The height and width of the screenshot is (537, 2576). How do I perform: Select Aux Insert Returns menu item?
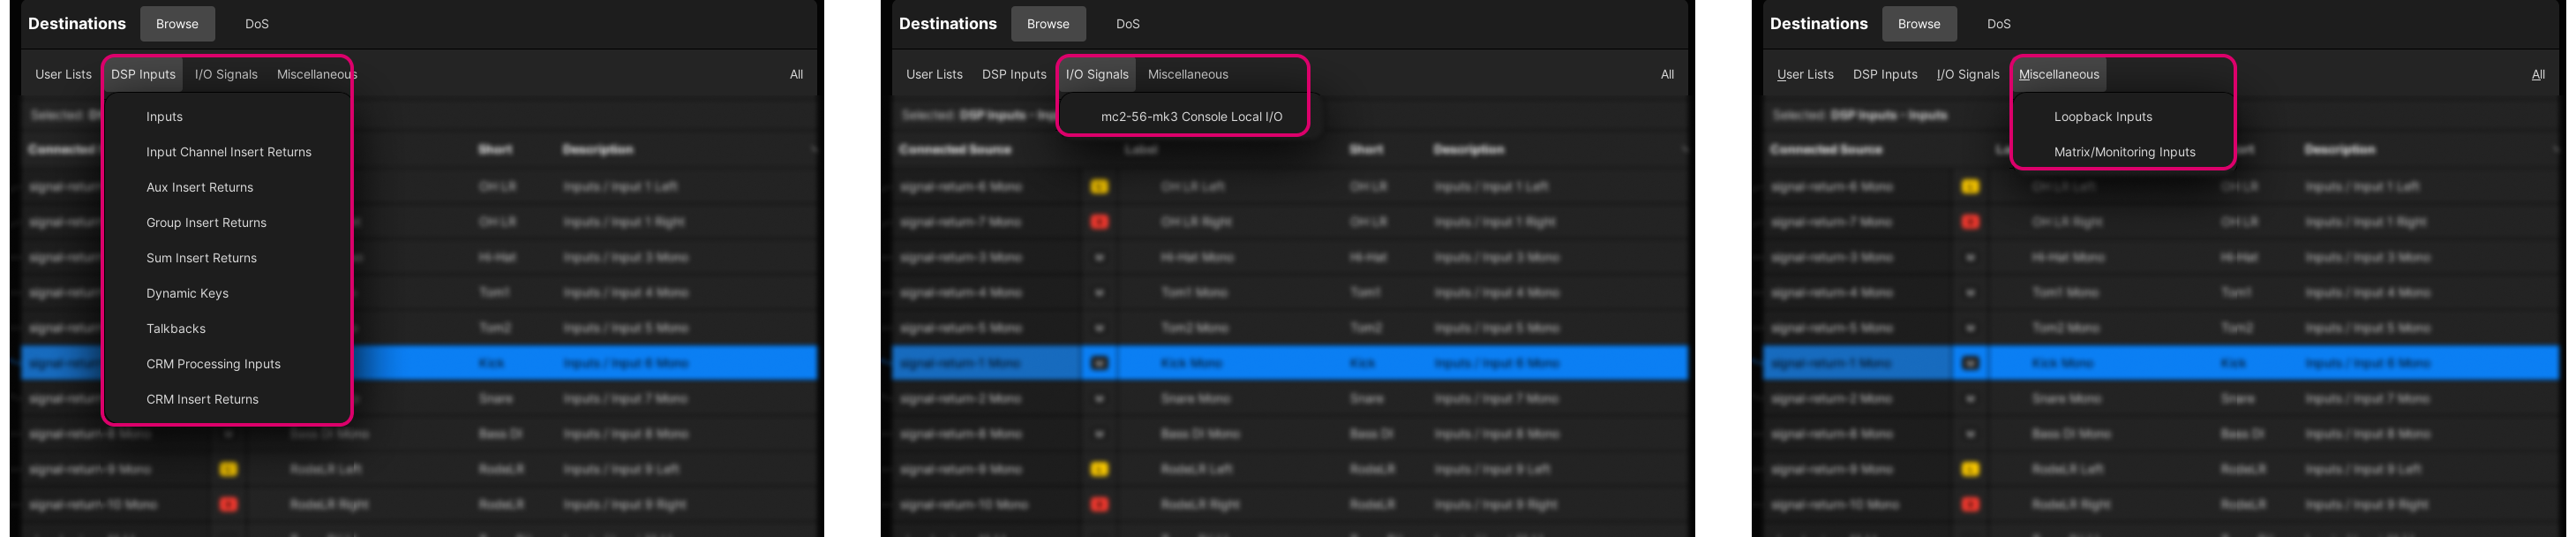[199, 187]
